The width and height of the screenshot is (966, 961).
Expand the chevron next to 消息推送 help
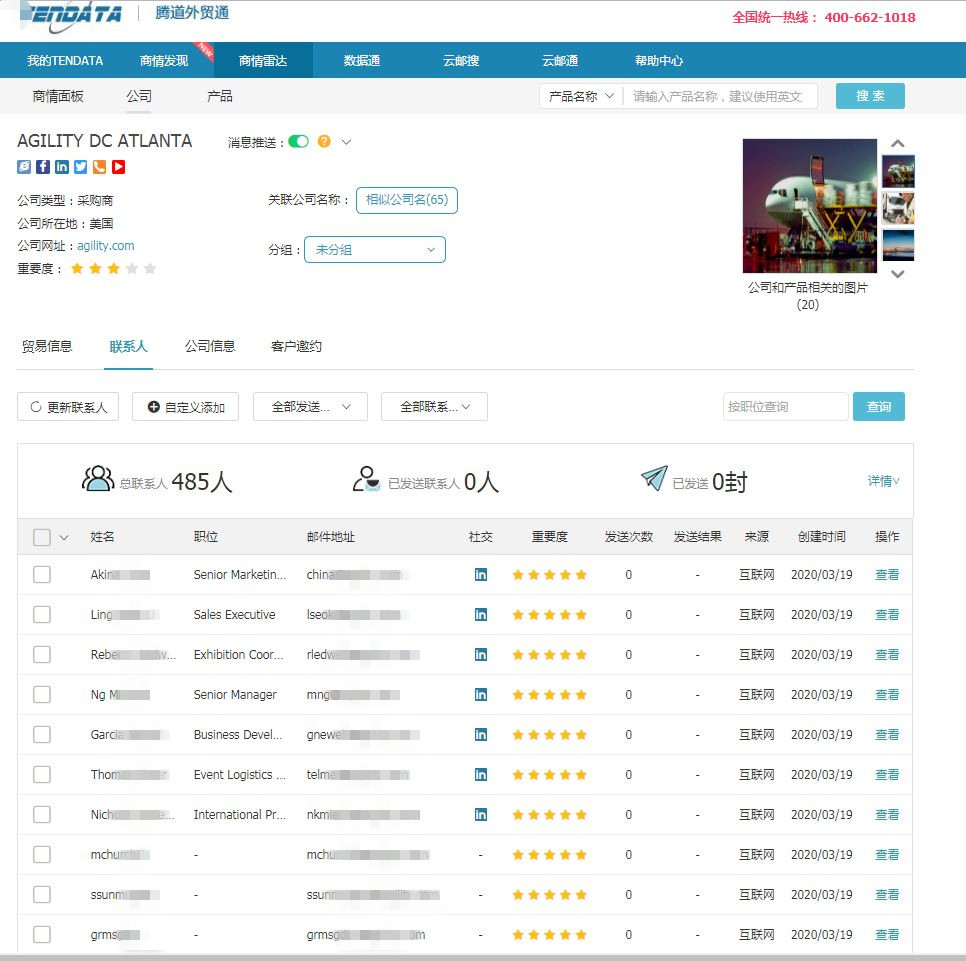coord(347,142)
